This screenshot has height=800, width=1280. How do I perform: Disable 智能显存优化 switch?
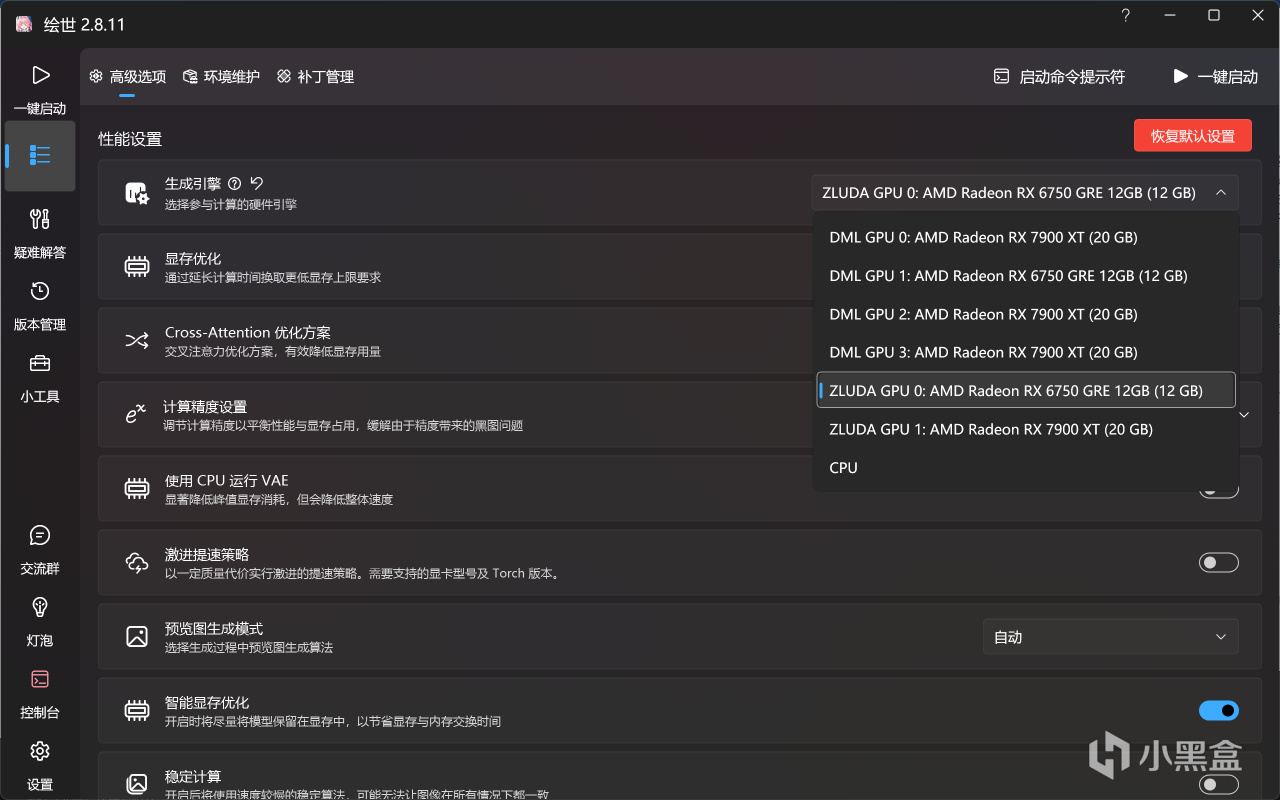(x=1219, y=711)
